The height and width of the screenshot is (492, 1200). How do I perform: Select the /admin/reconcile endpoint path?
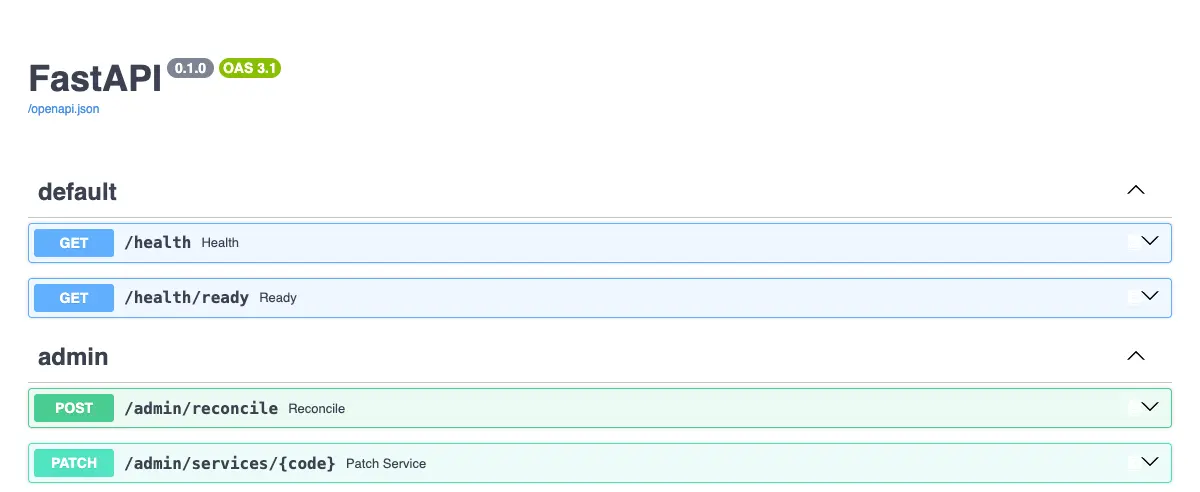[x=201, y=408]
